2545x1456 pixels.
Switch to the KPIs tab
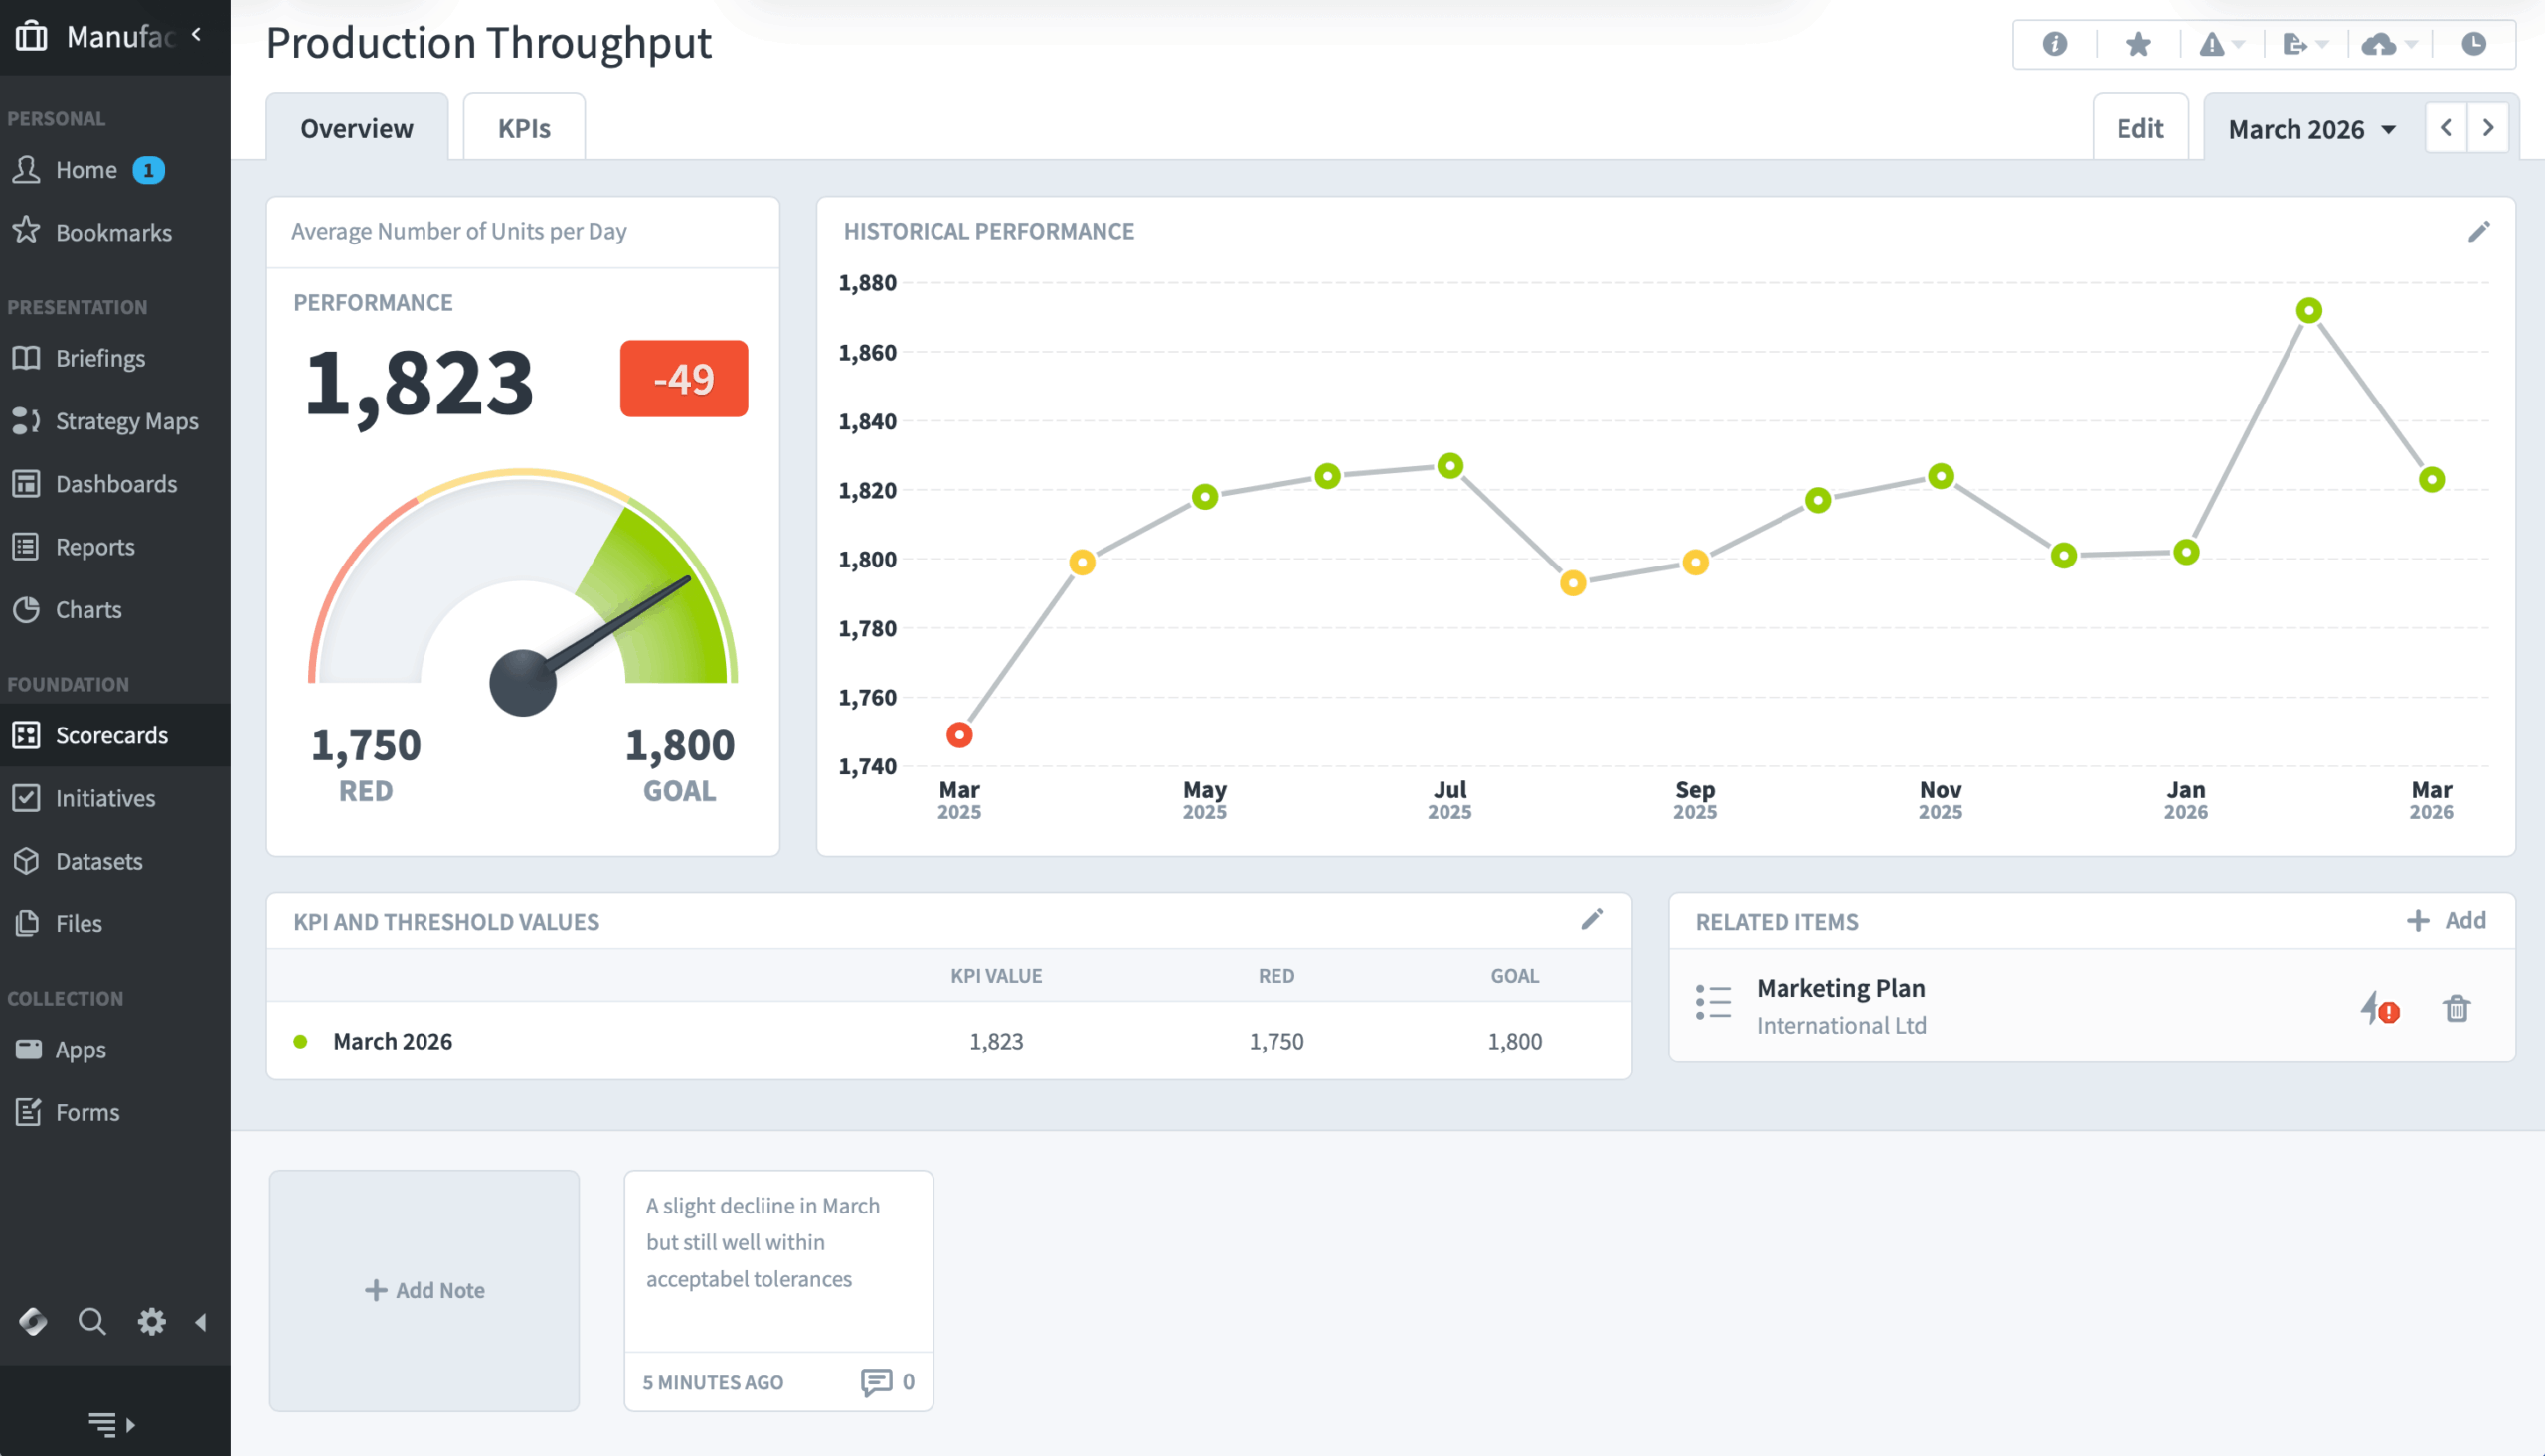coord(524,128)
